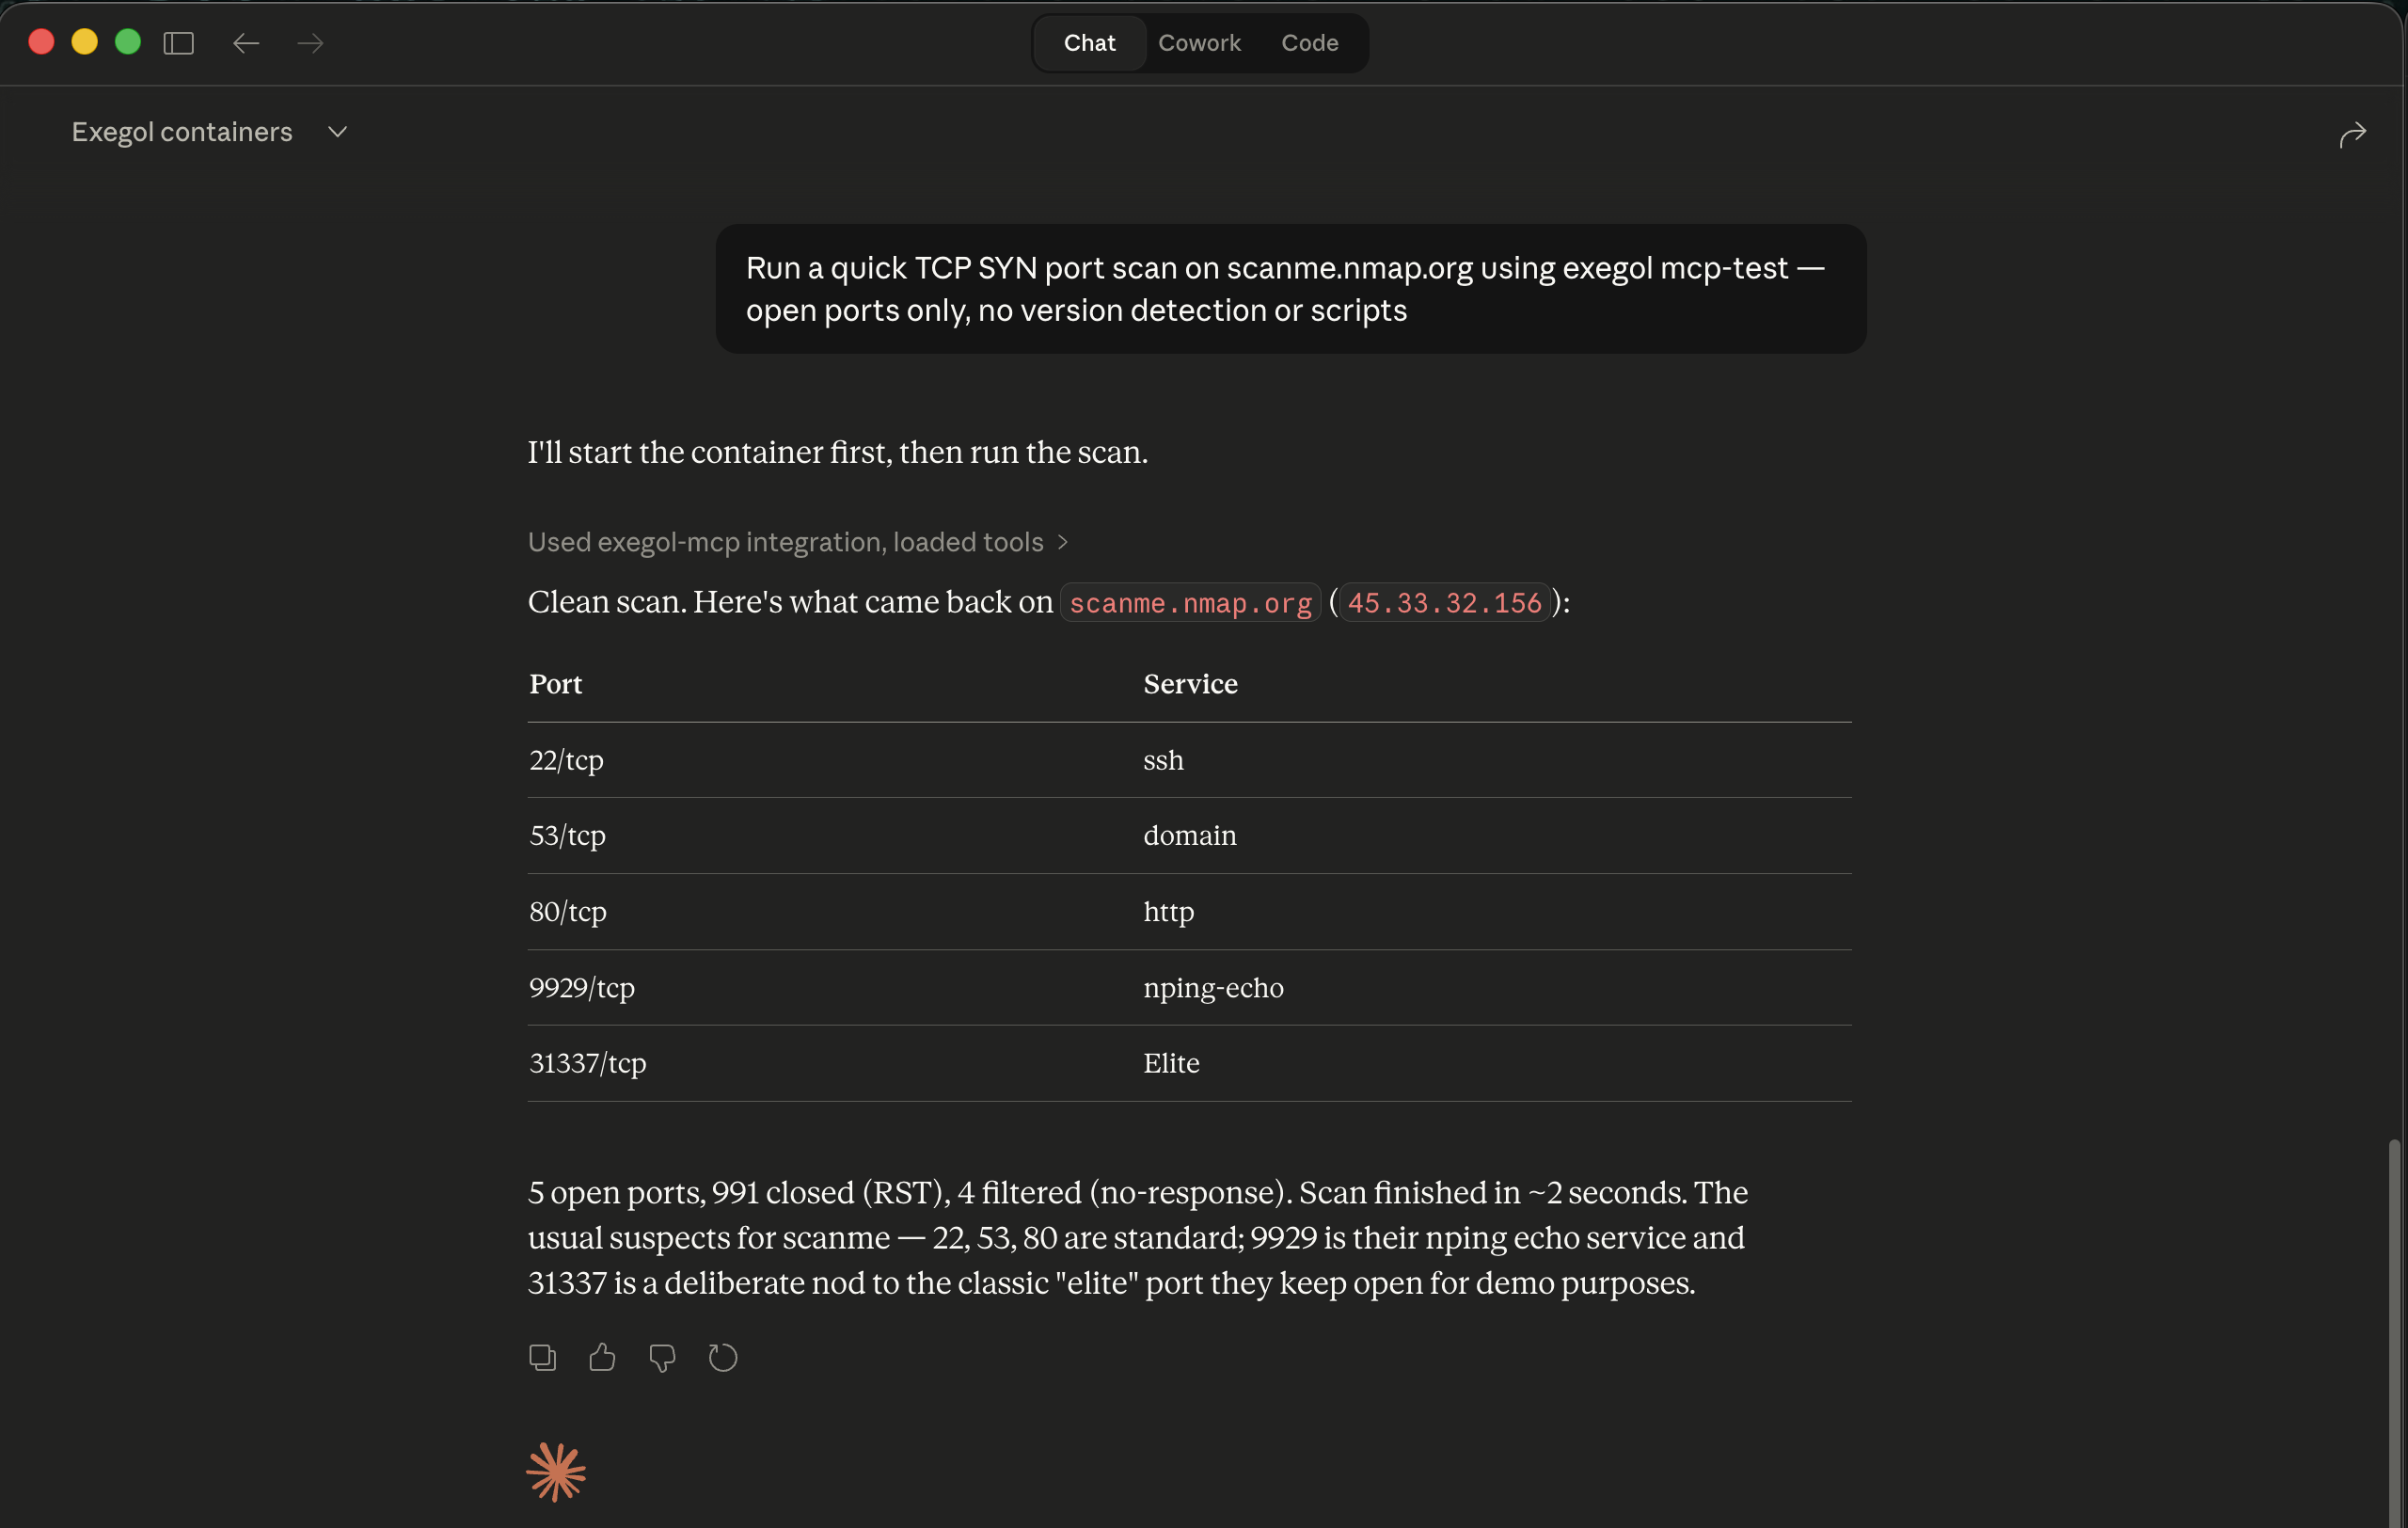The image size is (2408, 1528).
Task: Regenerate the response with retry icon
Action: pos(722,1357)
